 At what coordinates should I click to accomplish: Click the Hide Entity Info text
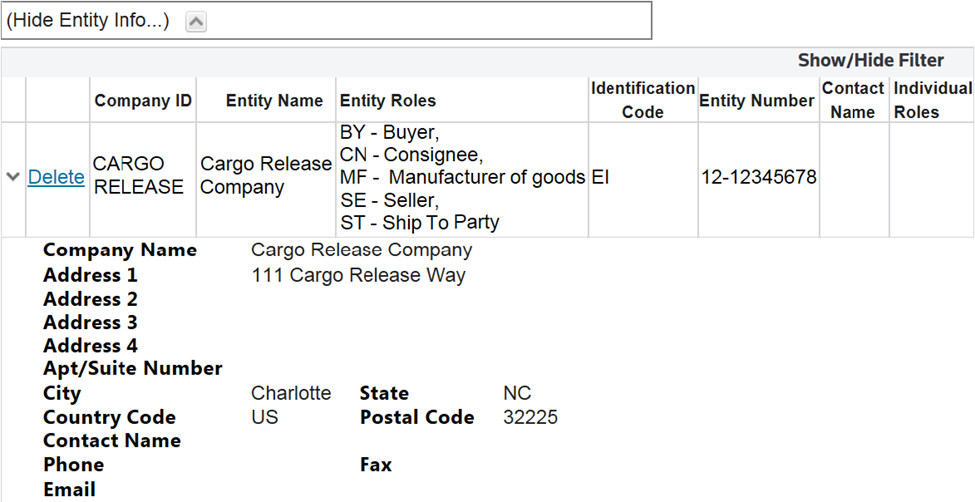coord(88,21)
